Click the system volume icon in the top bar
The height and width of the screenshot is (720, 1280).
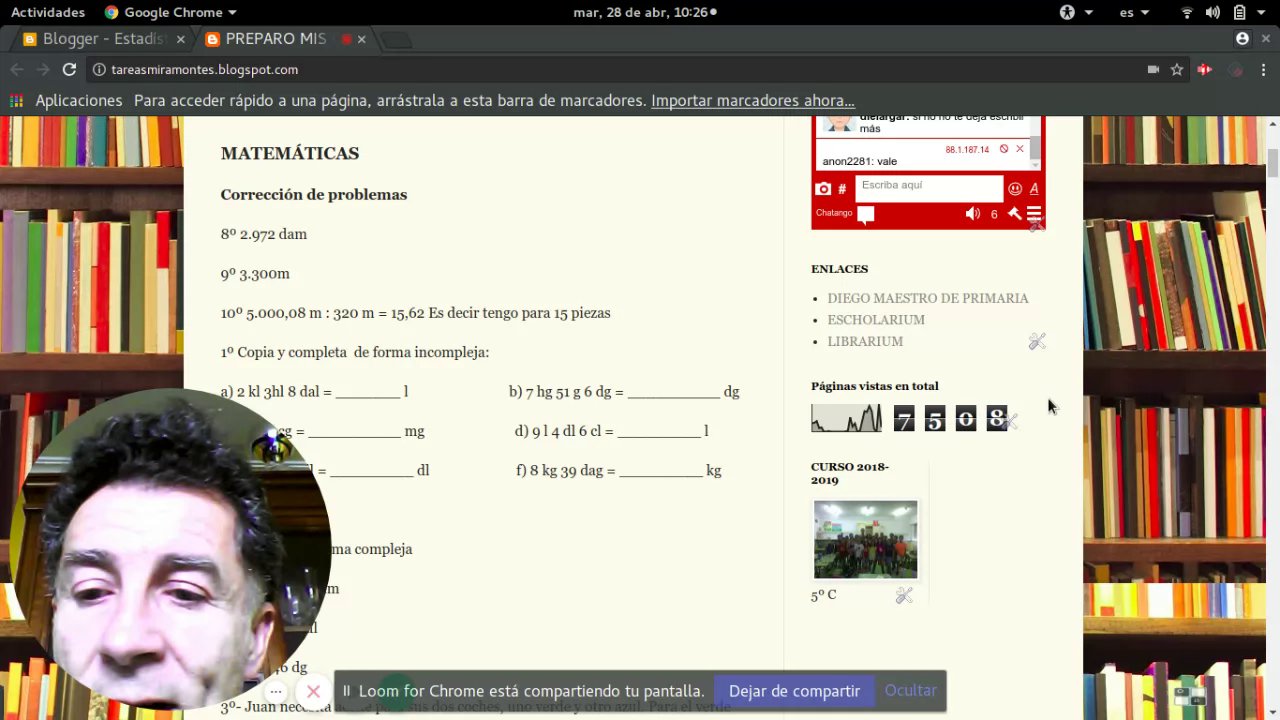click(x=1213, y=12)
